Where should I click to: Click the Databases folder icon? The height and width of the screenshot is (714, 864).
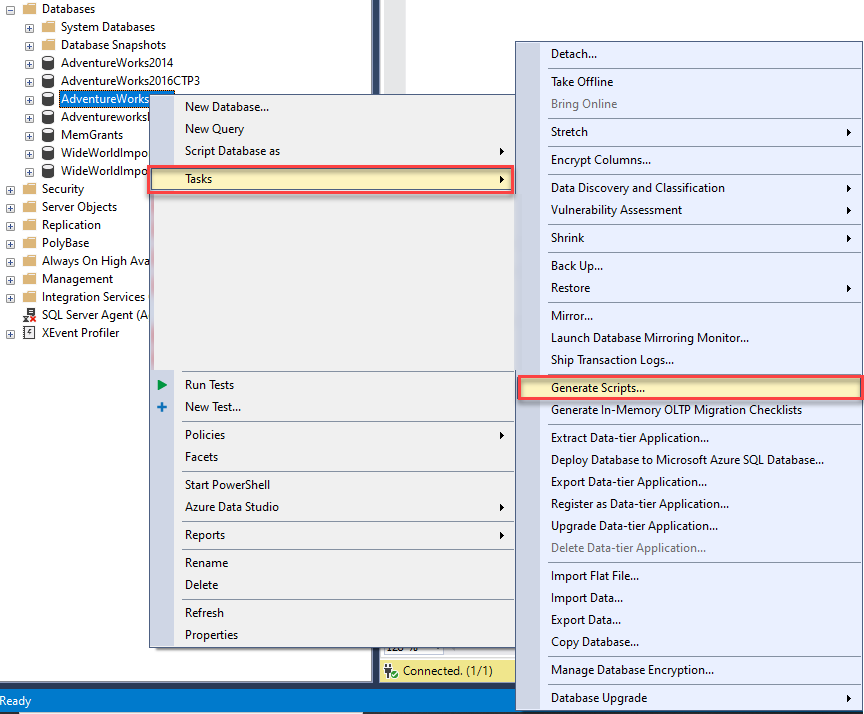[x=29, y=8]
